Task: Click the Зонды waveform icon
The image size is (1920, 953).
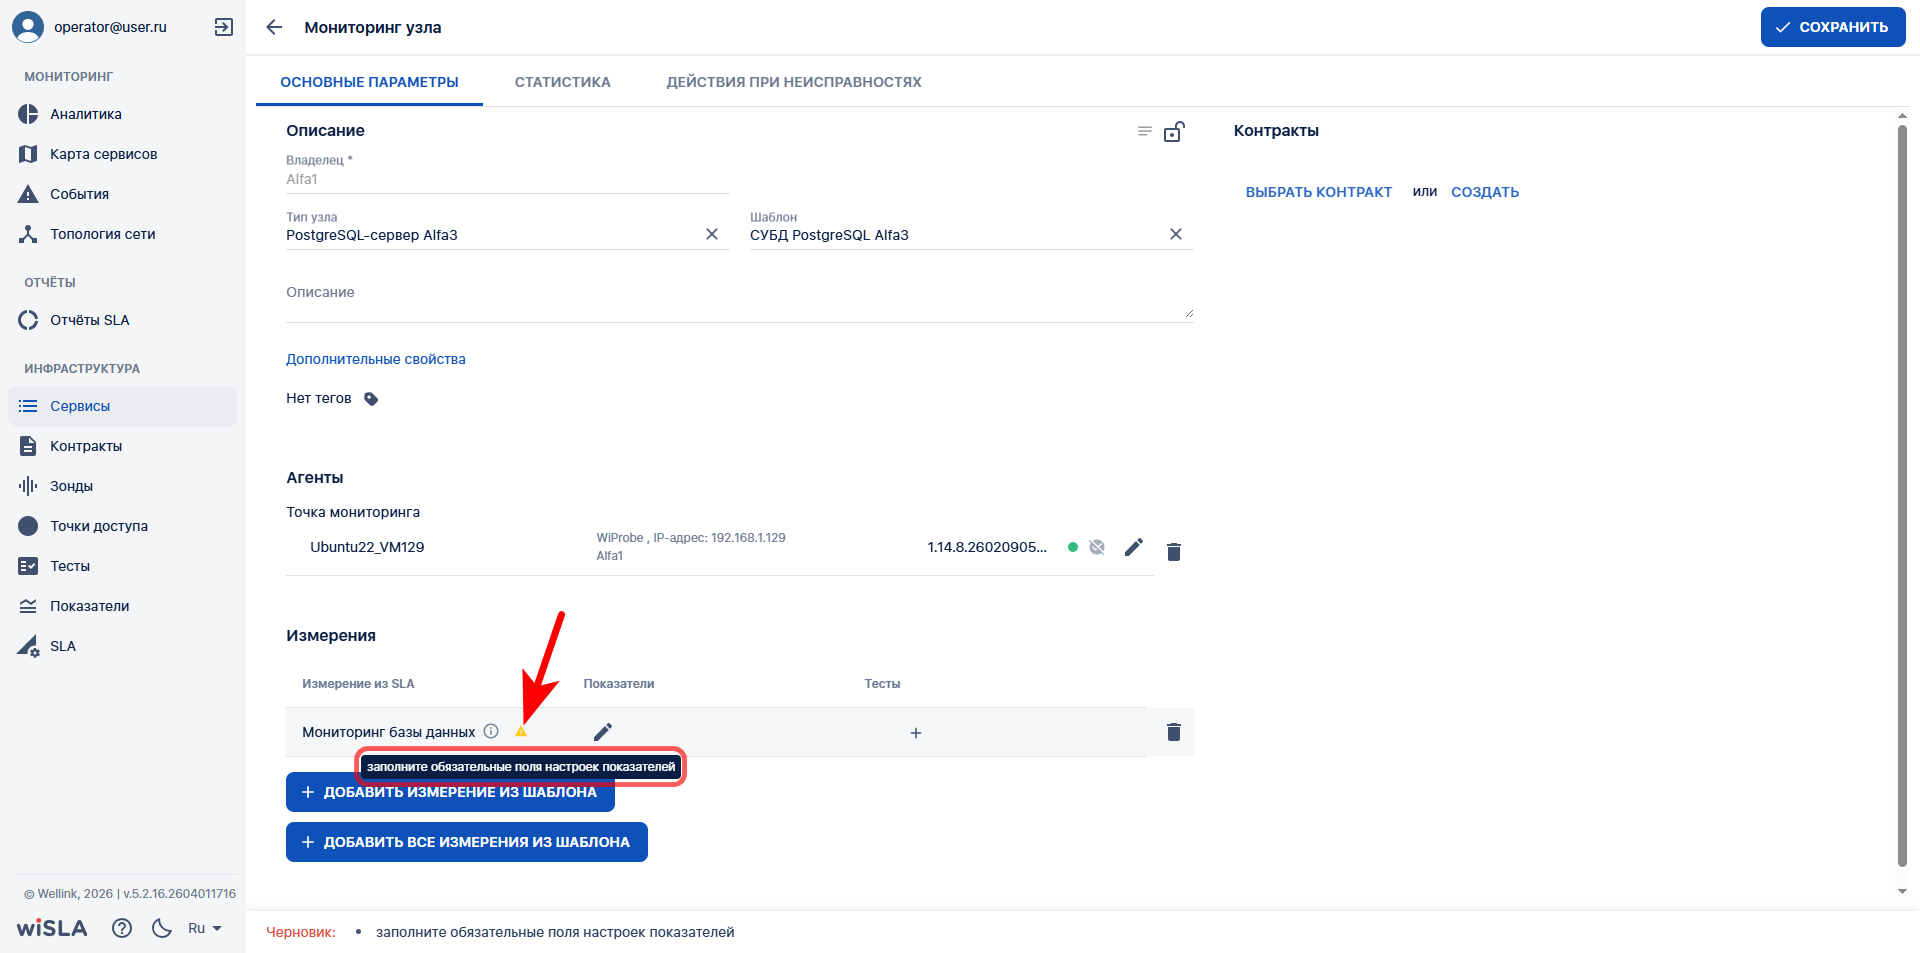Action: click(x=28, y=486)
